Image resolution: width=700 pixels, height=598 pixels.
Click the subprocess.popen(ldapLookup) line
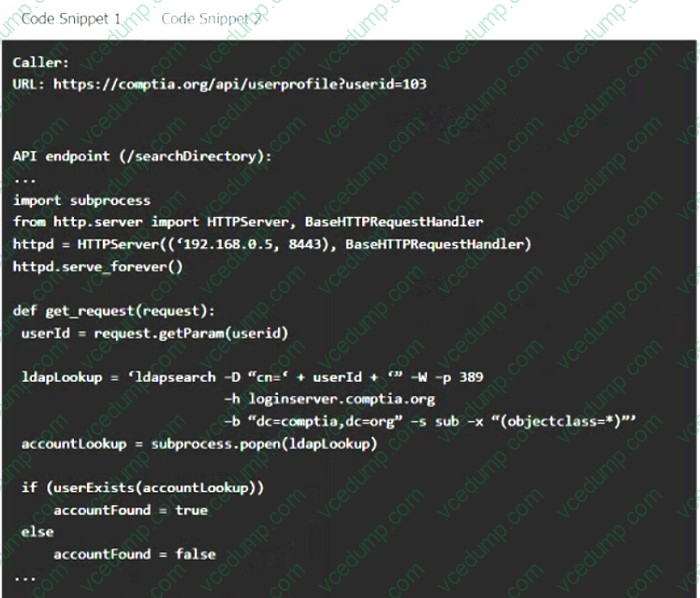pyautogui.click(x=199, y=444)
